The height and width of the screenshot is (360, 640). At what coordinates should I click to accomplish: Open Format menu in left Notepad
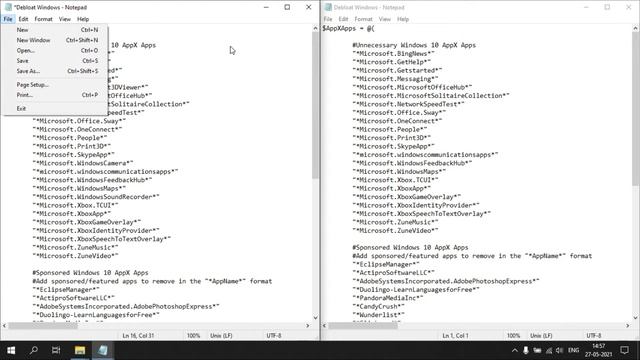[x=43, y=19]
